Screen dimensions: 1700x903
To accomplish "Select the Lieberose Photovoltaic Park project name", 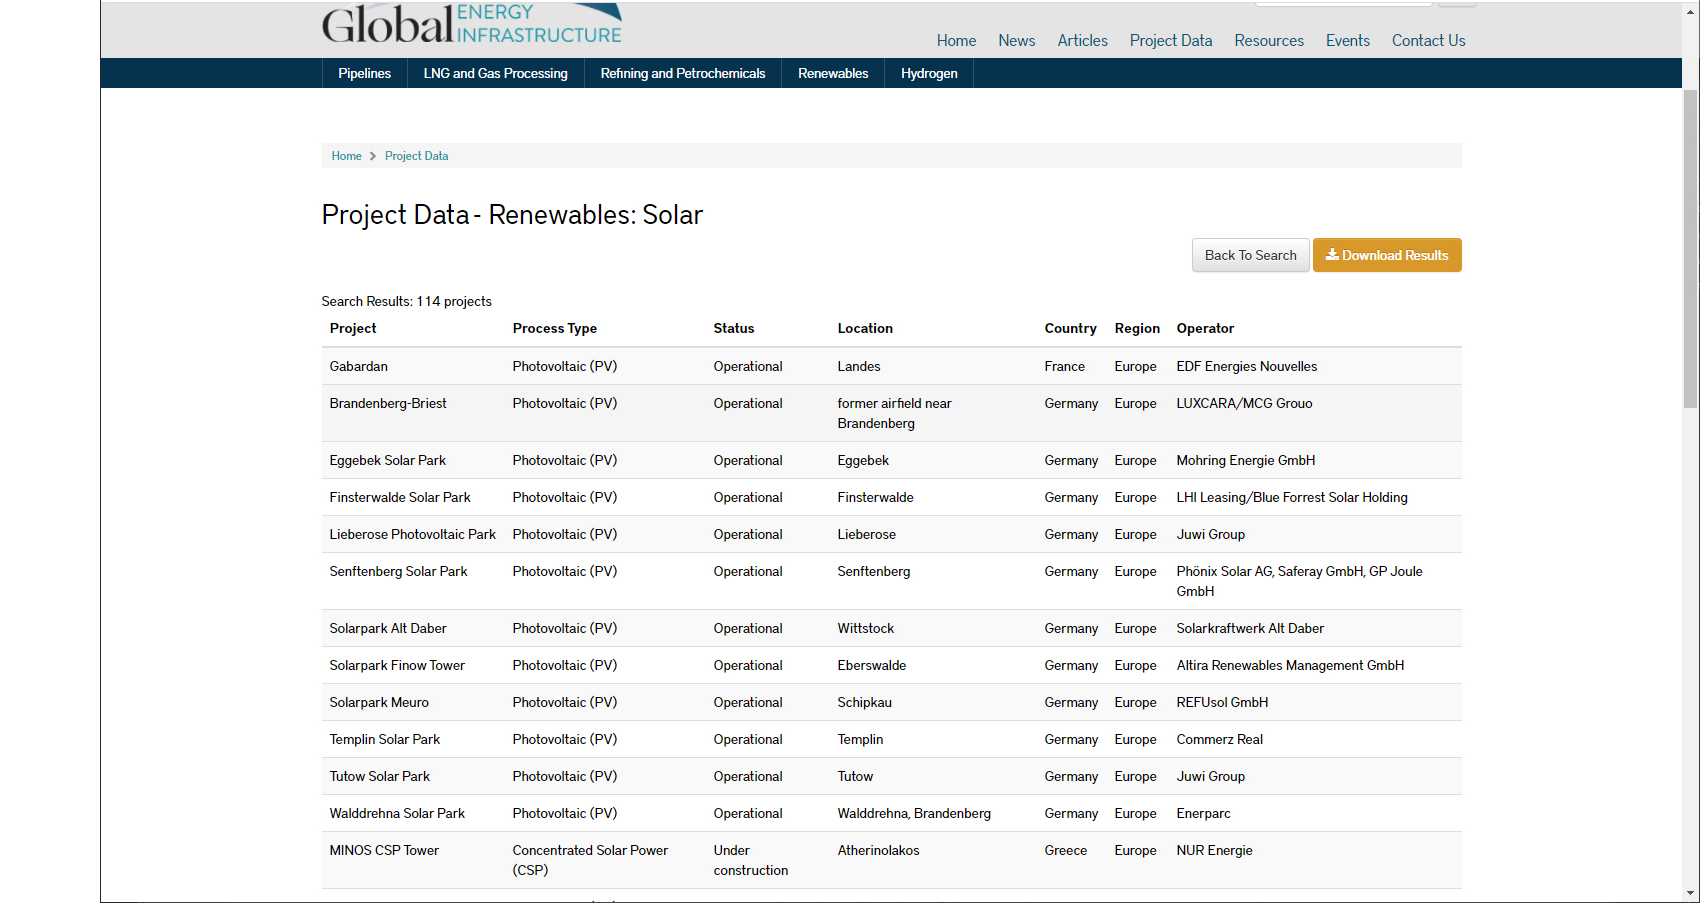I will point(413,534).
